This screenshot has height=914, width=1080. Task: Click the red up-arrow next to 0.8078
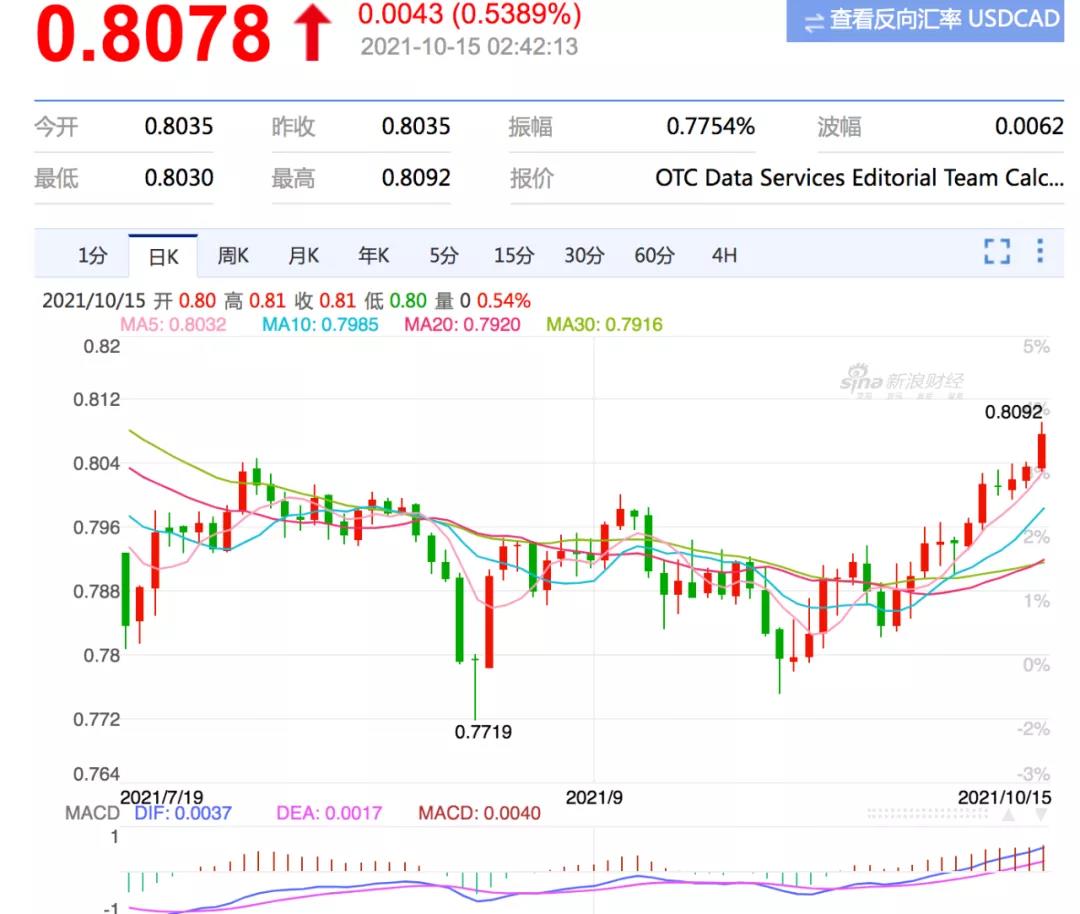coord(312,34)
